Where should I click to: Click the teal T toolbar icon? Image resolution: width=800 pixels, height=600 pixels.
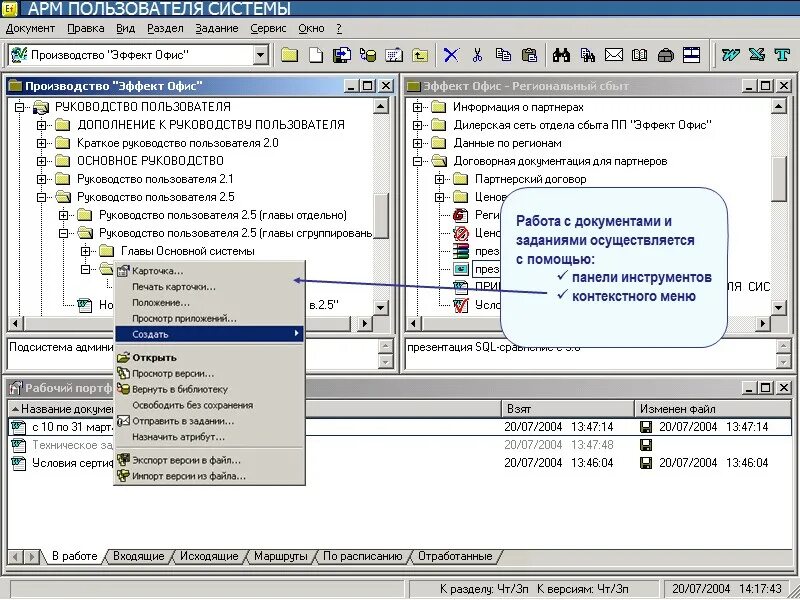pos(782,55)
